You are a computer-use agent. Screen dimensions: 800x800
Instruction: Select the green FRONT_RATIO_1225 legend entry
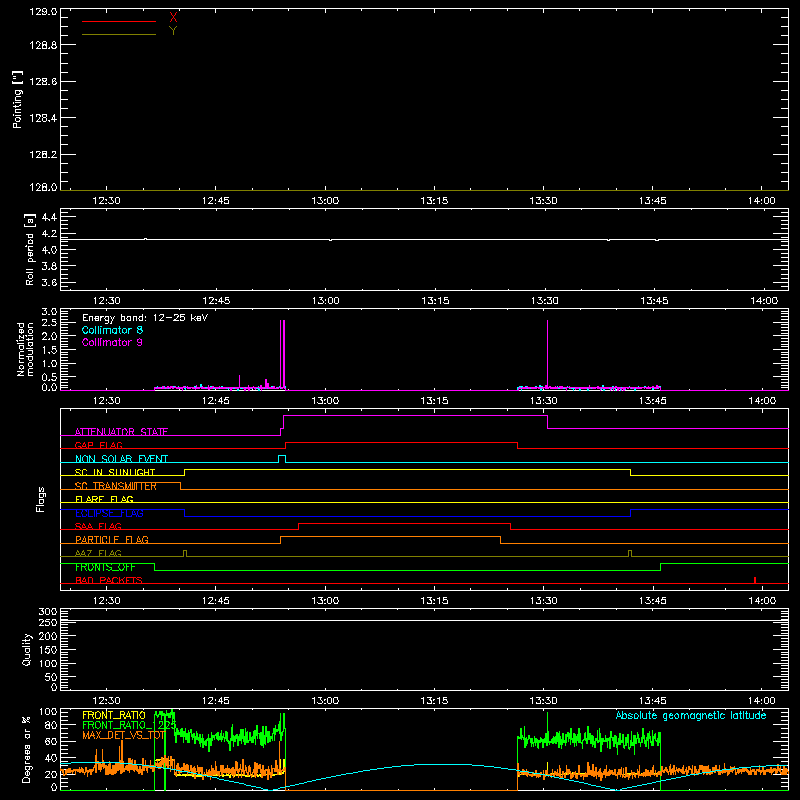129,725
